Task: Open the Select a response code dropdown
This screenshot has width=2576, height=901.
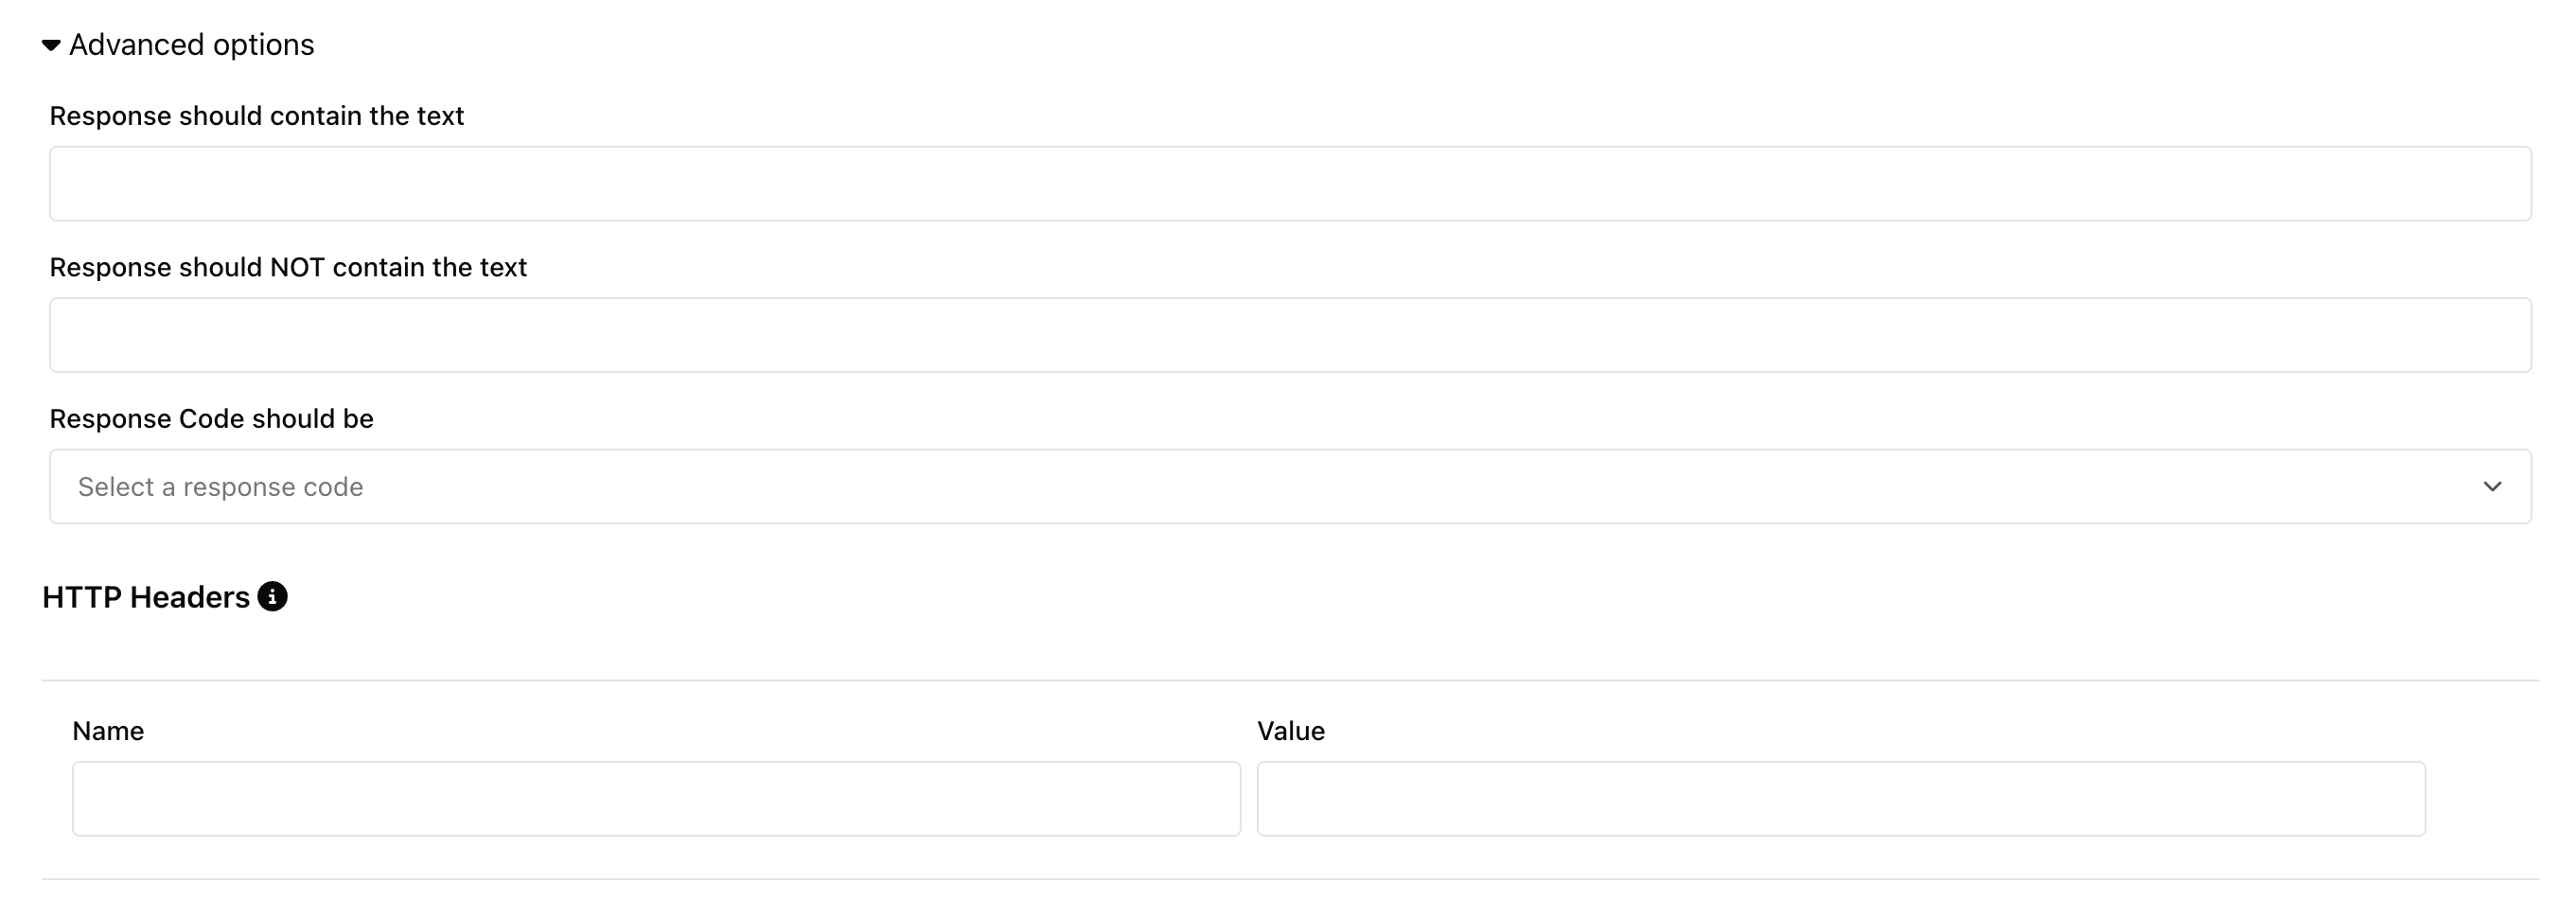Action: [1200, 486]
